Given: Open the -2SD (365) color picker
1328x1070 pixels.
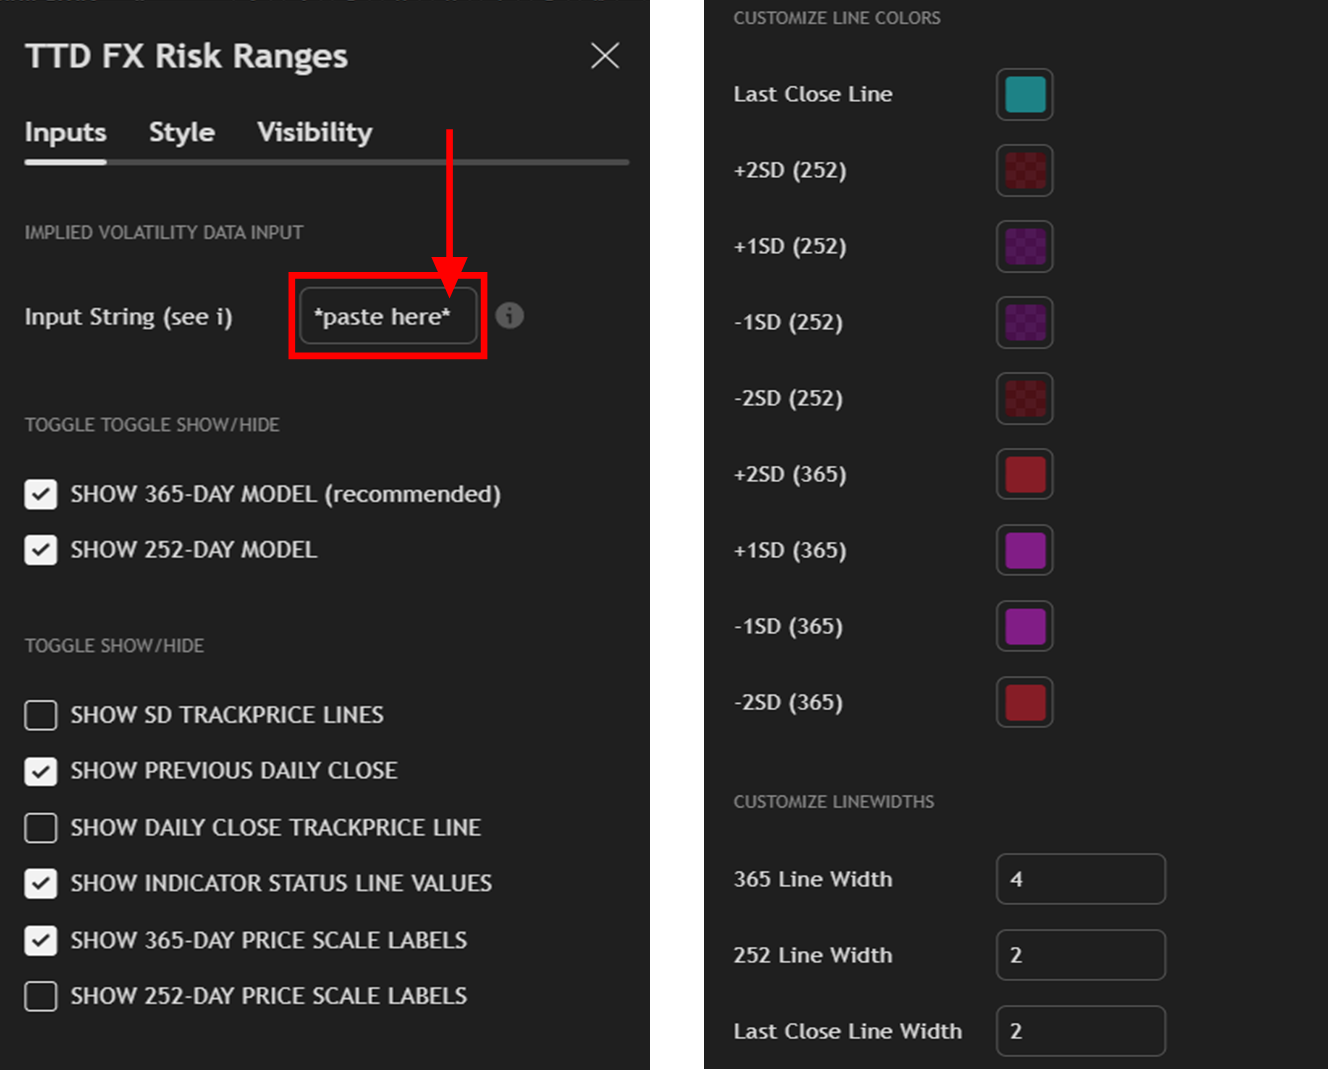Looking at the screenshot, I should tap(1024, 703).
